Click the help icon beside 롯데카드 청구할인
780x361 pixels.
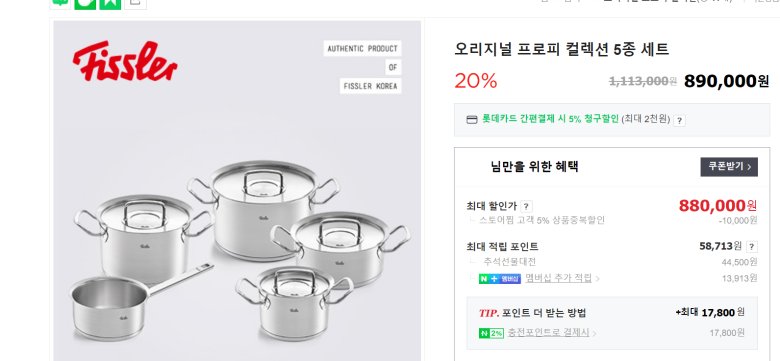(x=679, y=120)
